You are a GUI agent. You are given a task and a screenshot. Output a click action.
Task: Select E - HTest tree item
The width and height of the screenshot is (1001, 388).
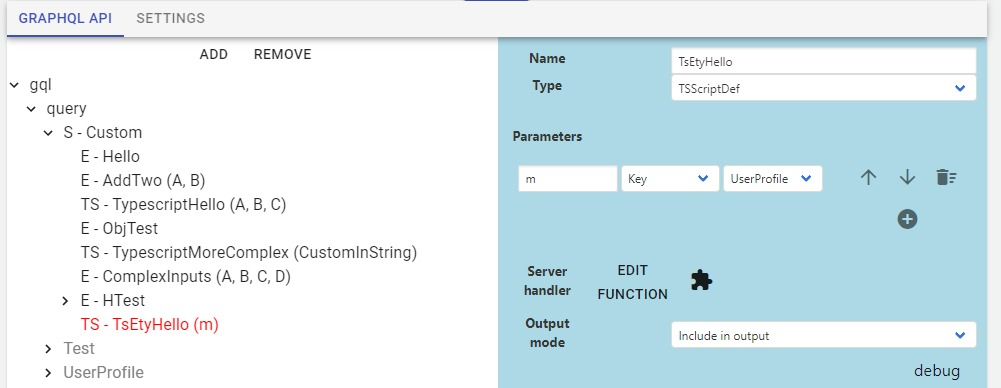(113, 301)
